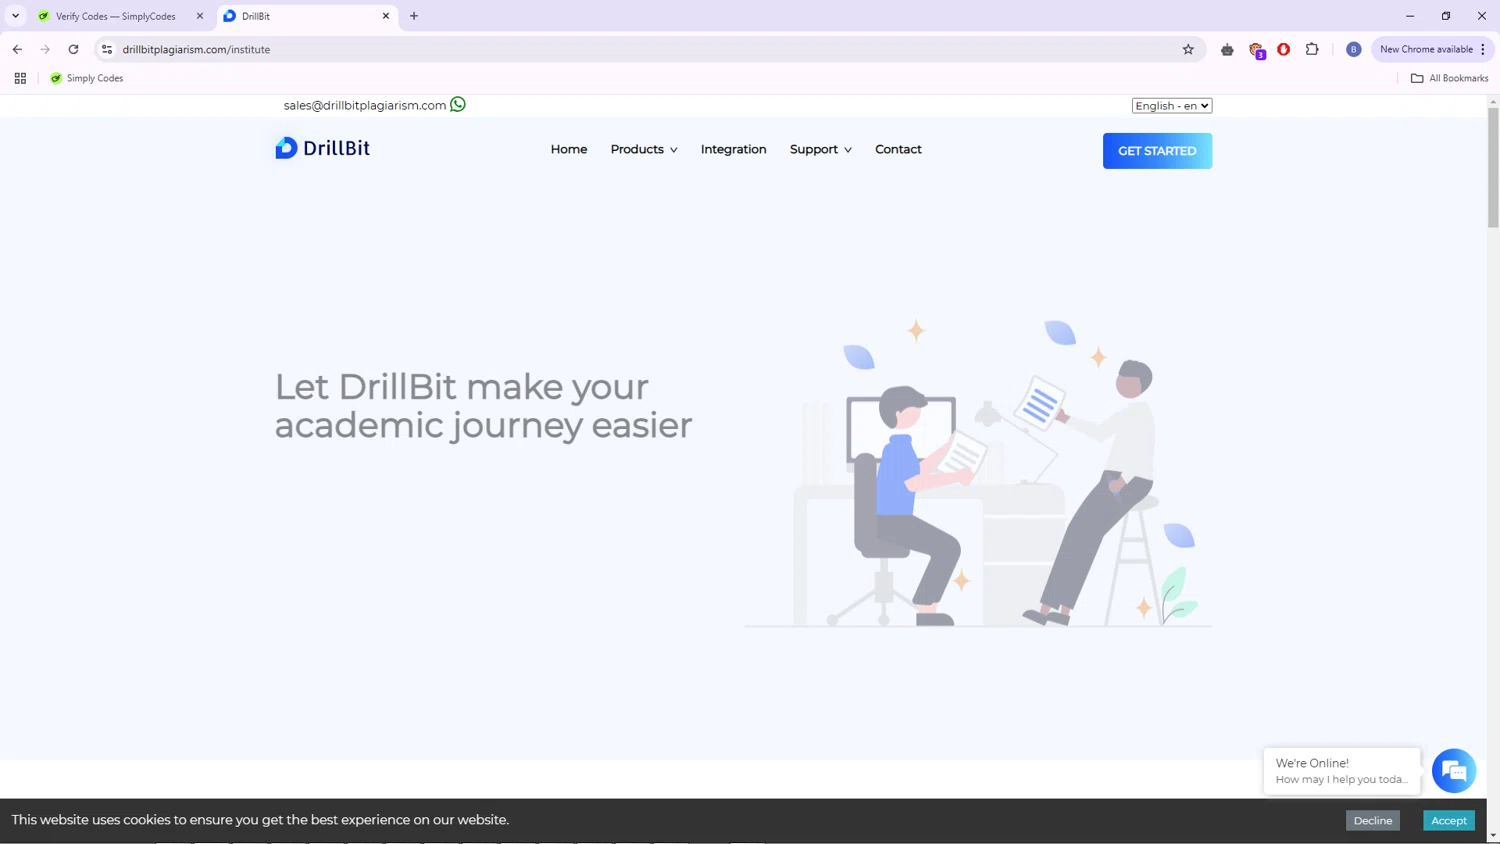Viewport: 1500px width, 844px height.
Task: Close the DrillBit tab
Action: click(386, 16)
